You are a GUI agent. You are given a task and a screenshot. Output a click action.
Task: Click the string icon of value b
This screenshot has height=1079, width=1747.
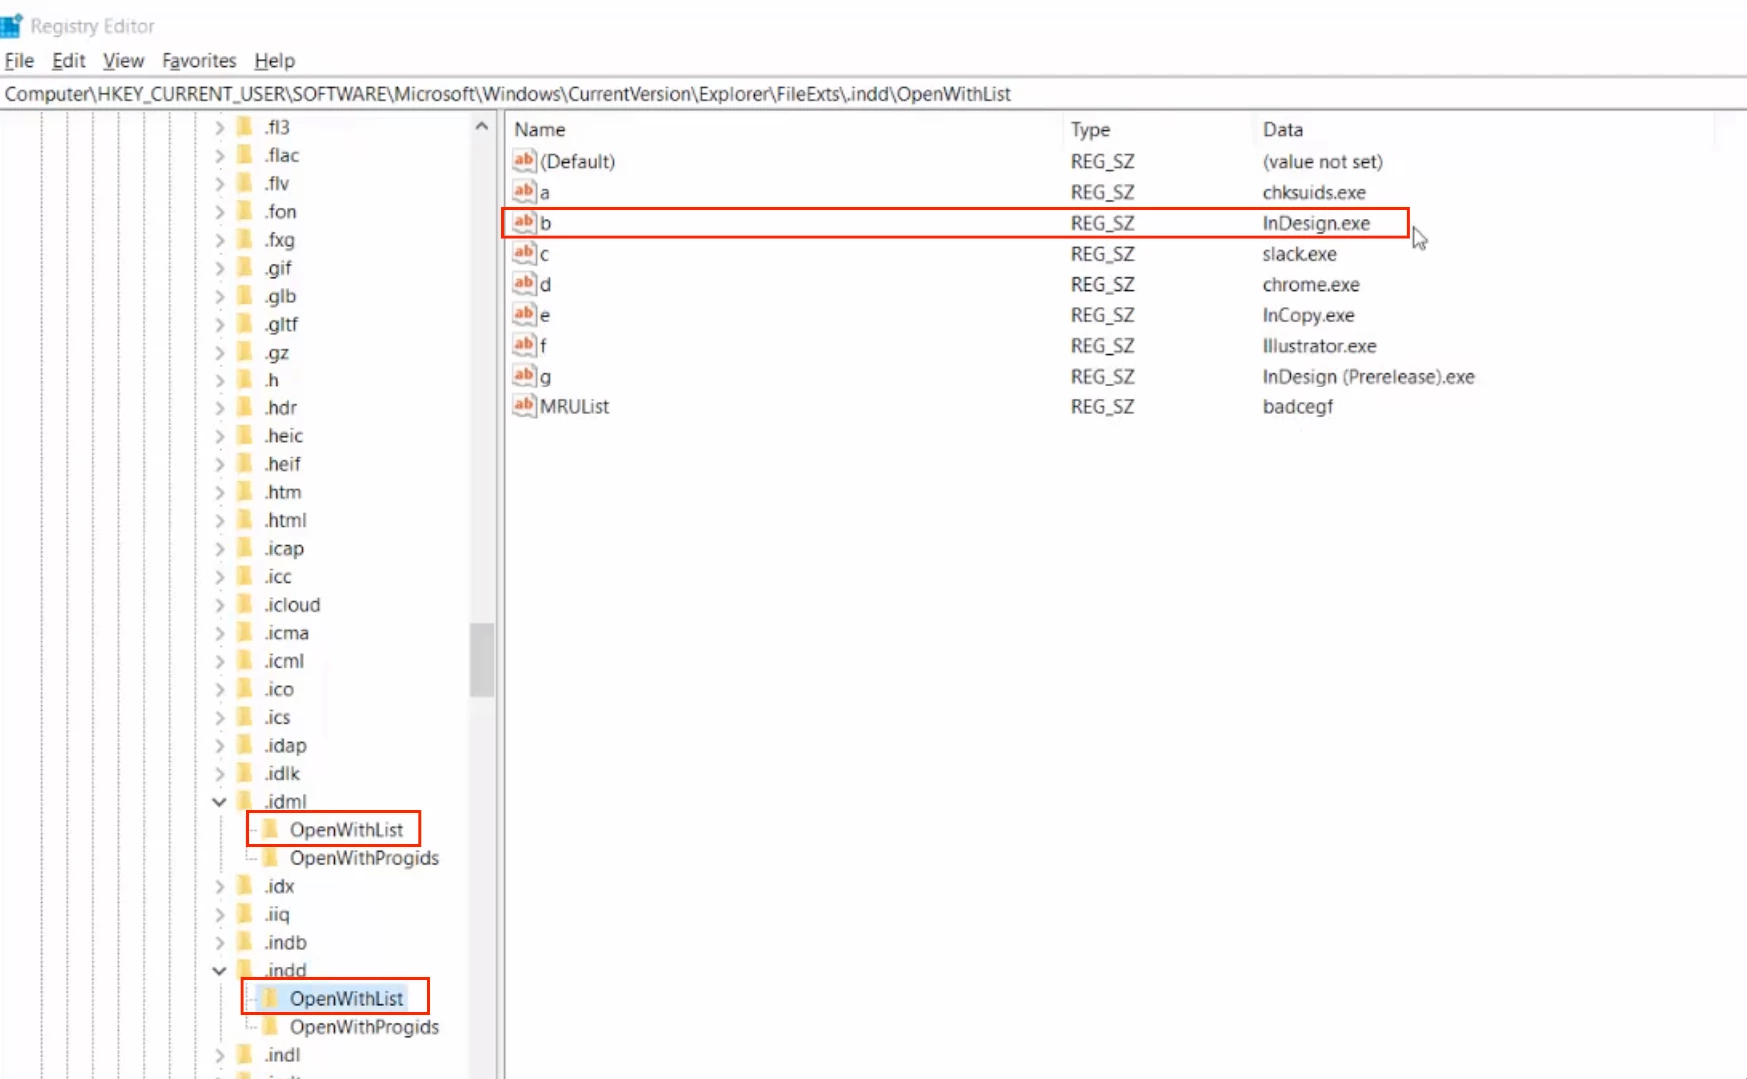[x=524, y=221]
